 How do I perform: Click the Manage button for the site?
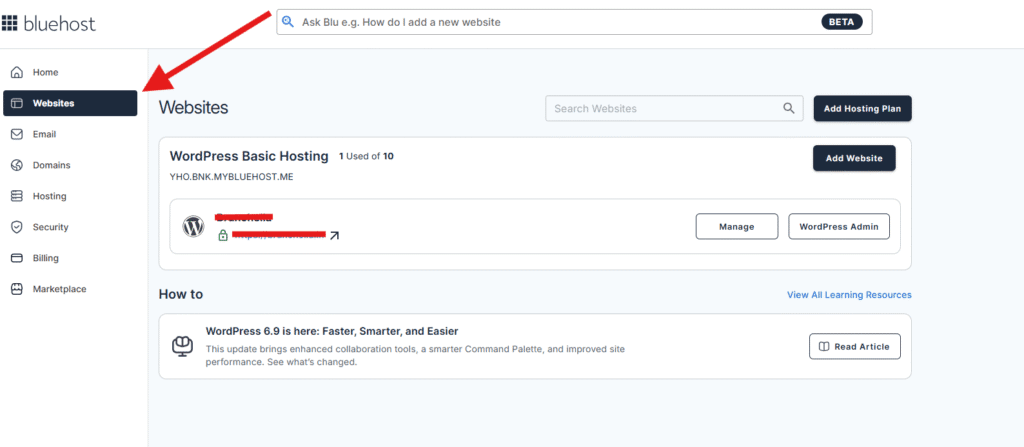737,226
